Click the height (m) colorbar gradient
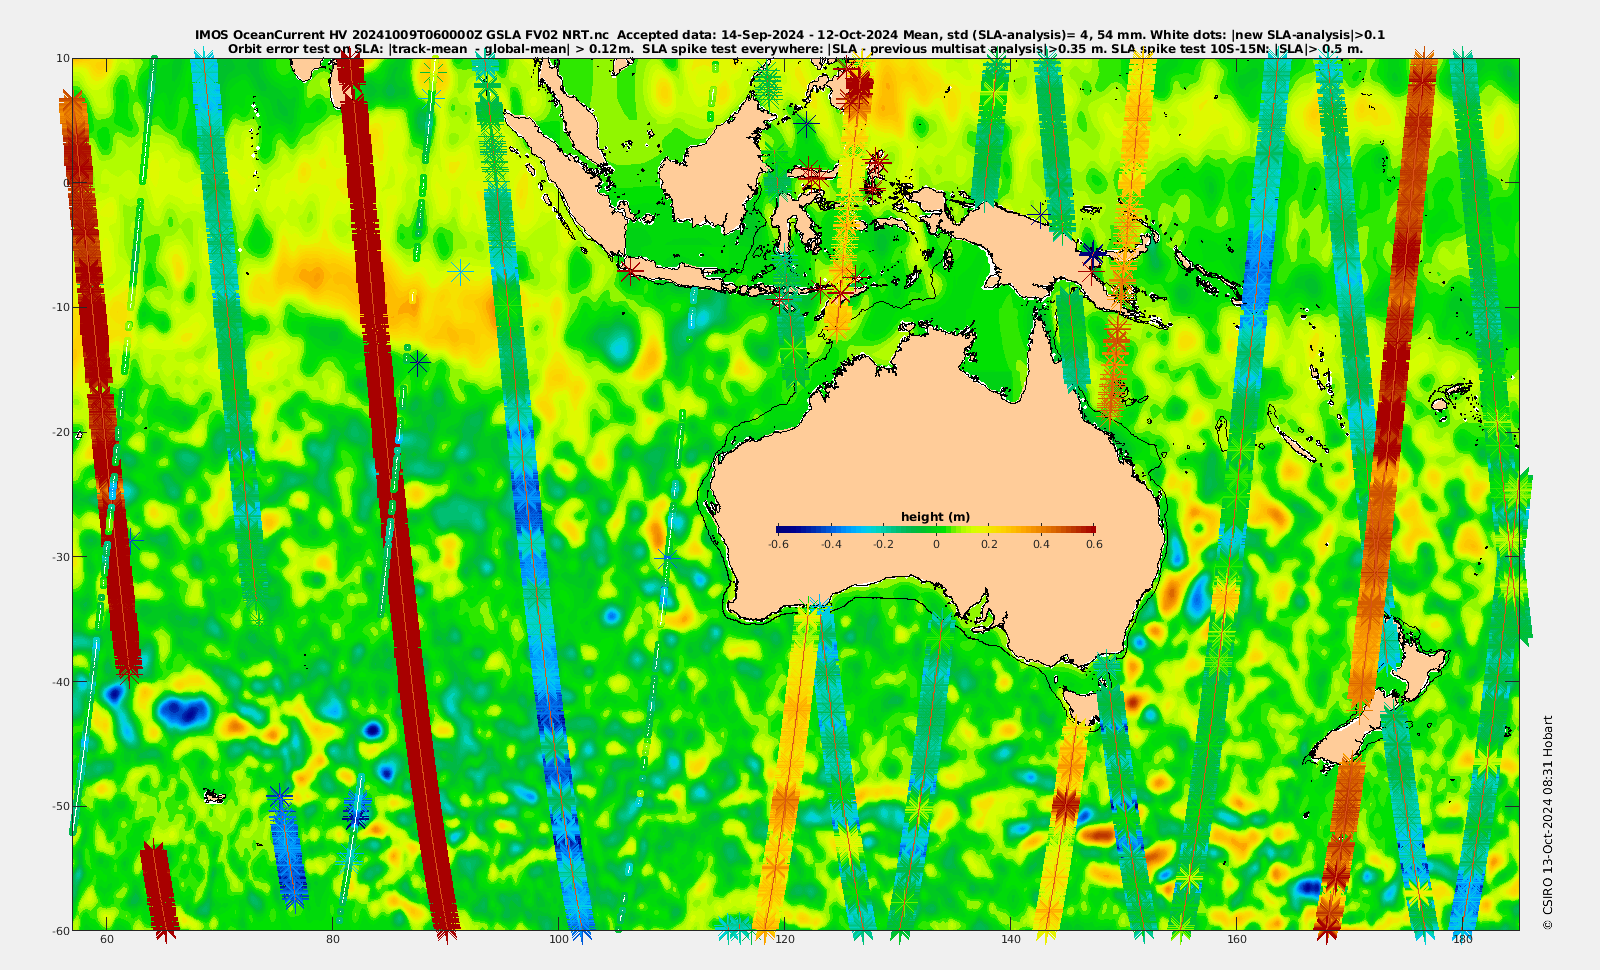Screen dimensions: 1600x970 click(935, 529)
